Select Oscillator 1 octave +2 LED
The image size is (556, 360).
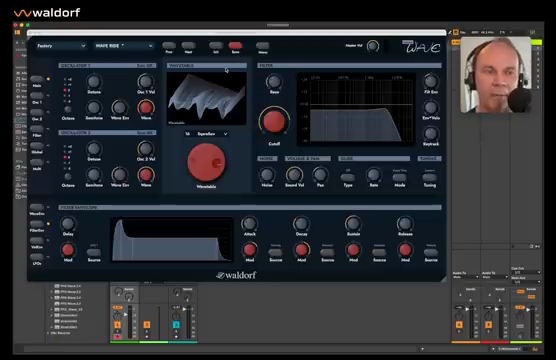tap(65, 79)
